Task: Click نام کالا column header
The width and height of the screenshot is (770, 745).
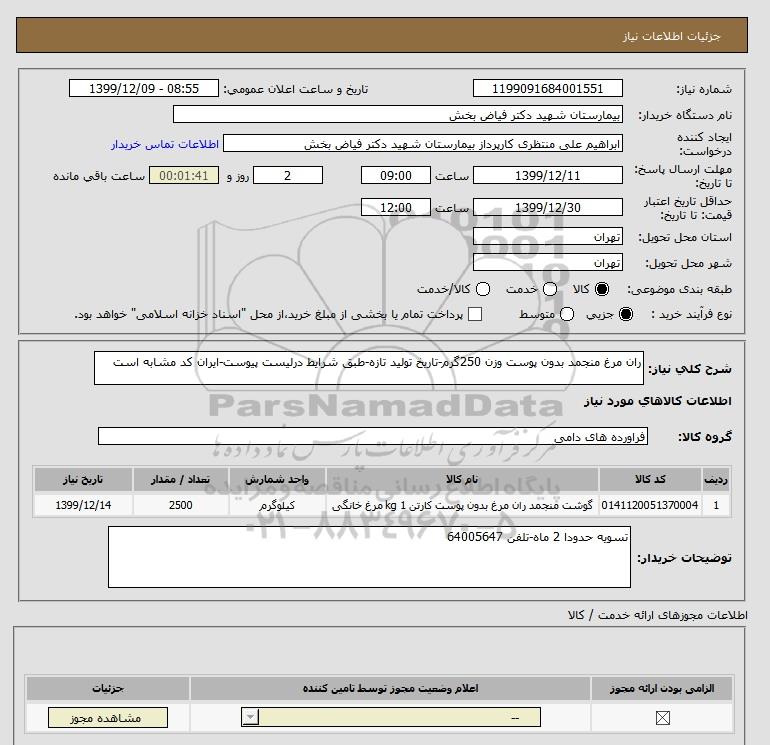Action: [462, 479]
